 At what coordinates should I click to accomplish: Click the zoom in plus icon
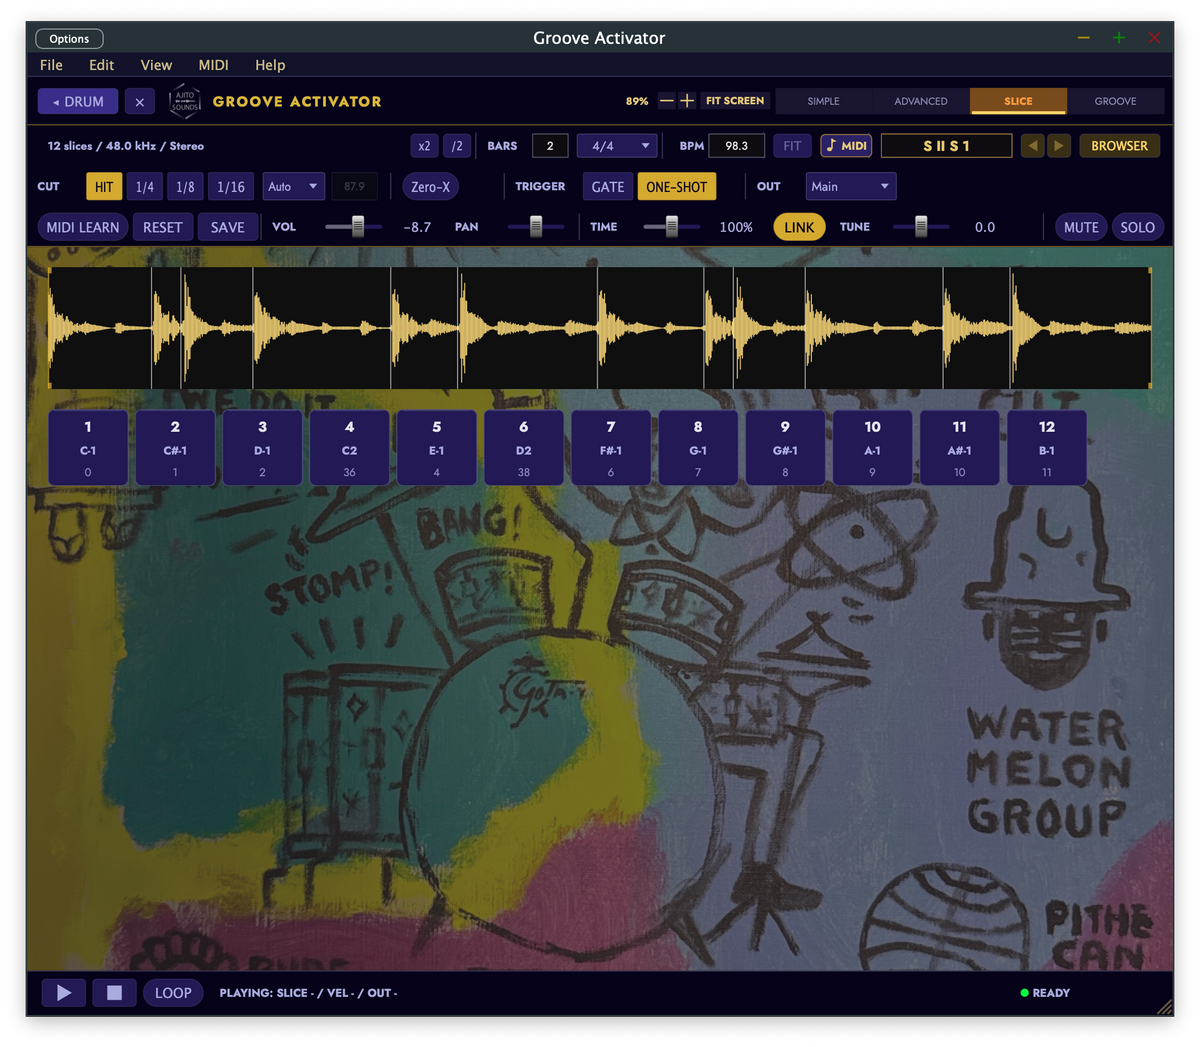pyautogui.click(x=687, y=101)
